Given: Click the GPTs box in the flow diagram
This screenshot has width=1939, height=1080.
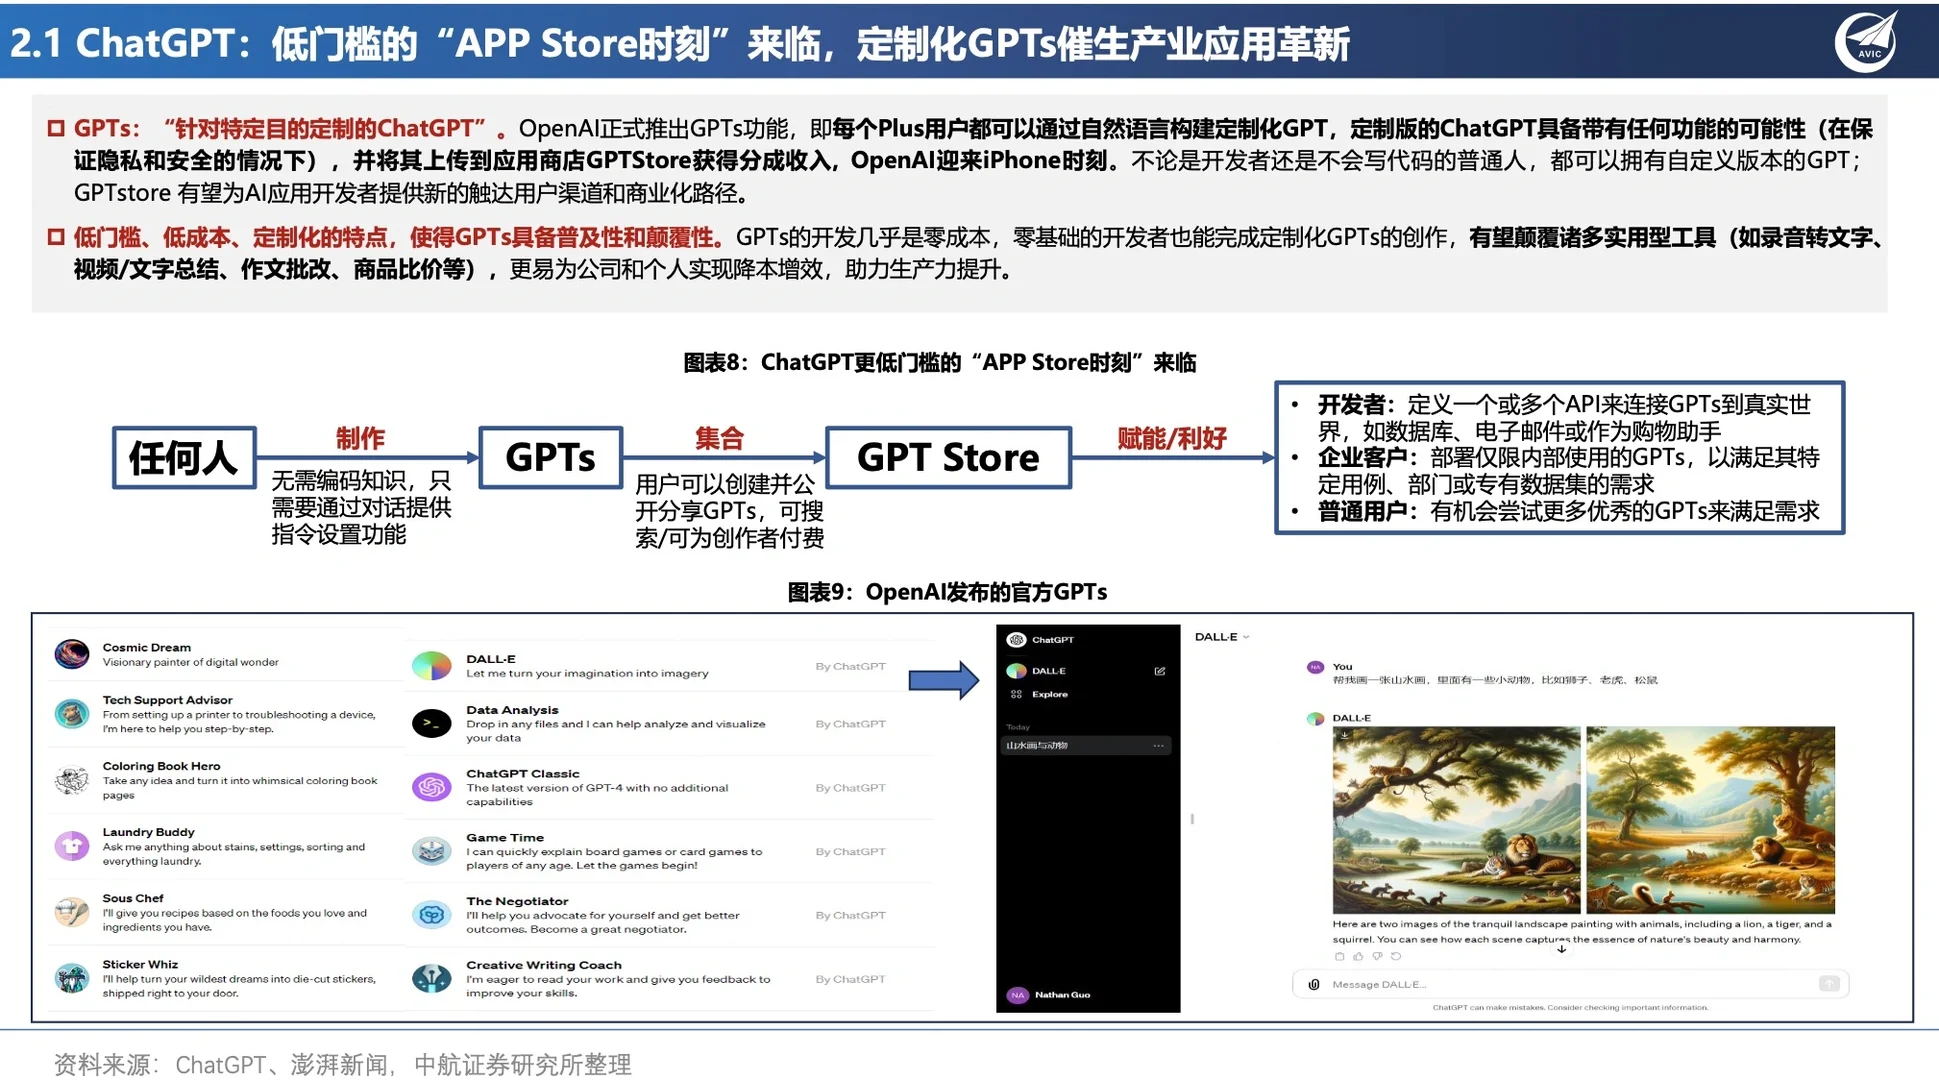Looking at the screenshot, I should (x=550, y=458).
